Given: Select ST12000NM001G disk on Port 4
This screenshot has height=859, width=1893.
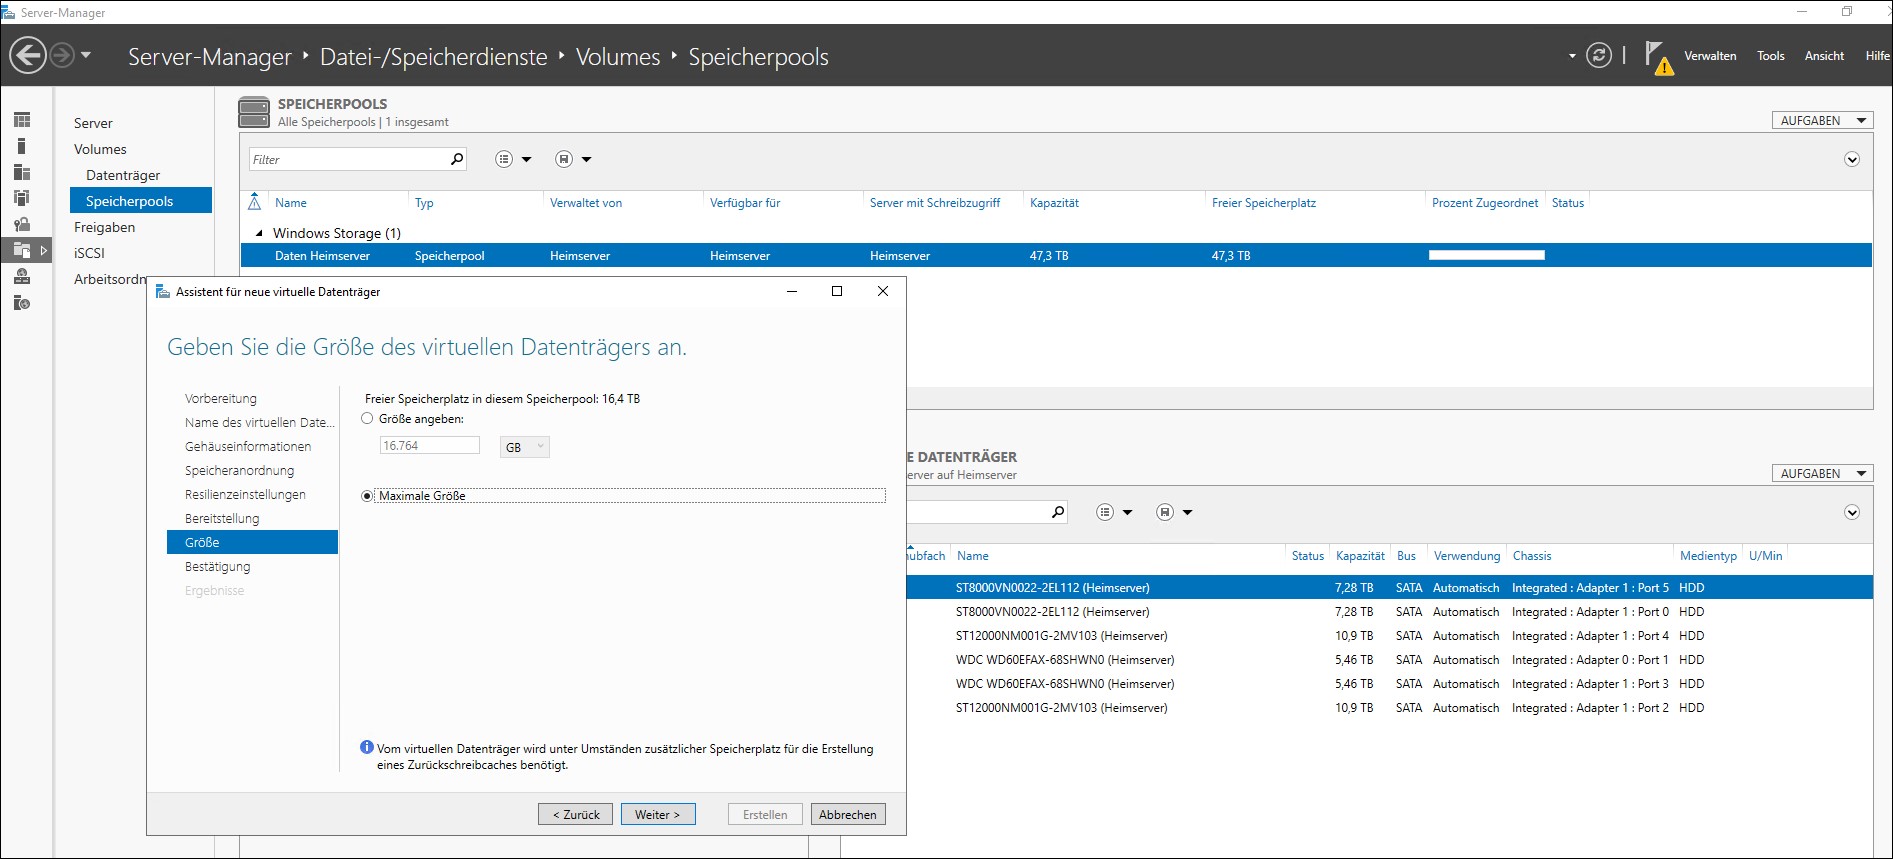Looking at the screenshot, I should (1389, 635).
